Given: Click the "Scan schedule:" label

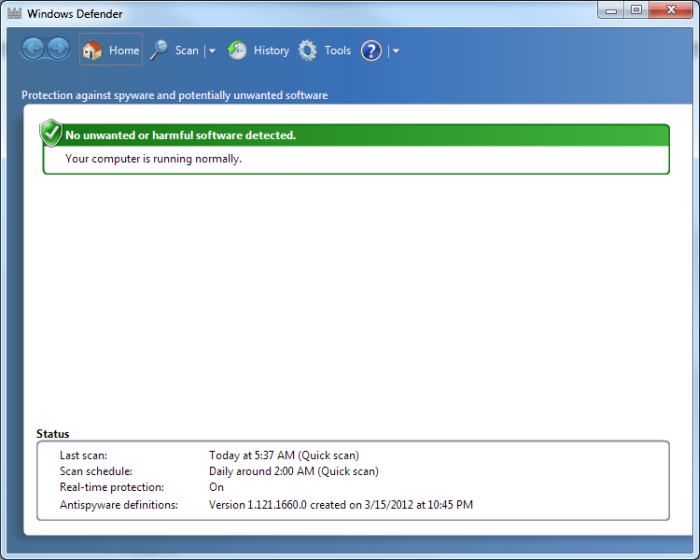Looking at the screenshot, I should point(96,472).
